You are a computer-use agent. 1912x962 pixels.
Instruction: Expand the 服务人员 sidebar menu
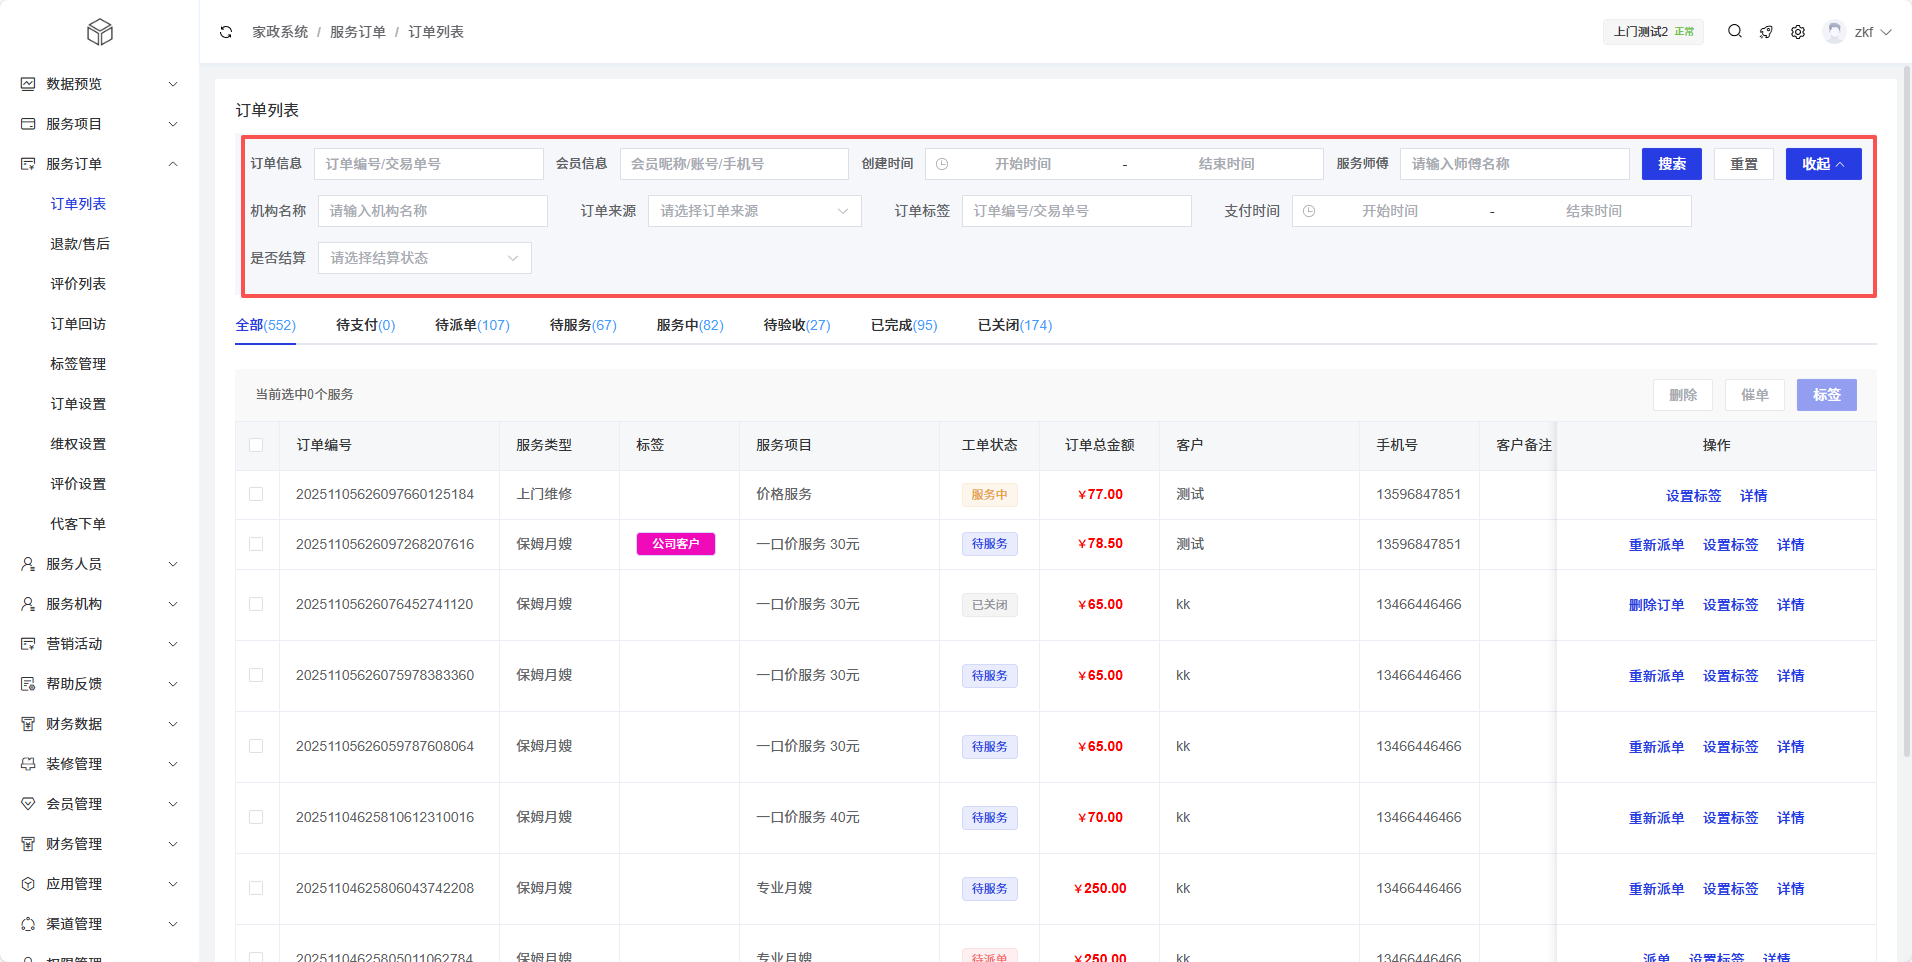click(x=99, y=564)
